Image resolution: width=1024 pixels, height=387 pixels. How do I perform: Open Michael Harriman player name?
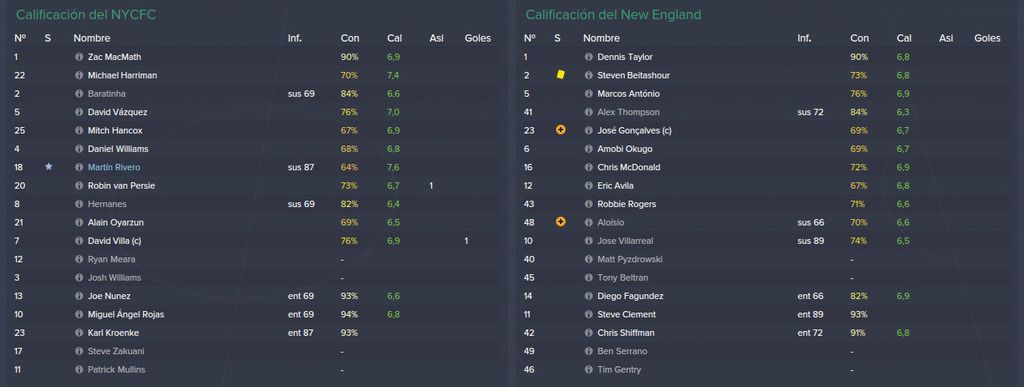pyautogui.click(x=122, y=75)
